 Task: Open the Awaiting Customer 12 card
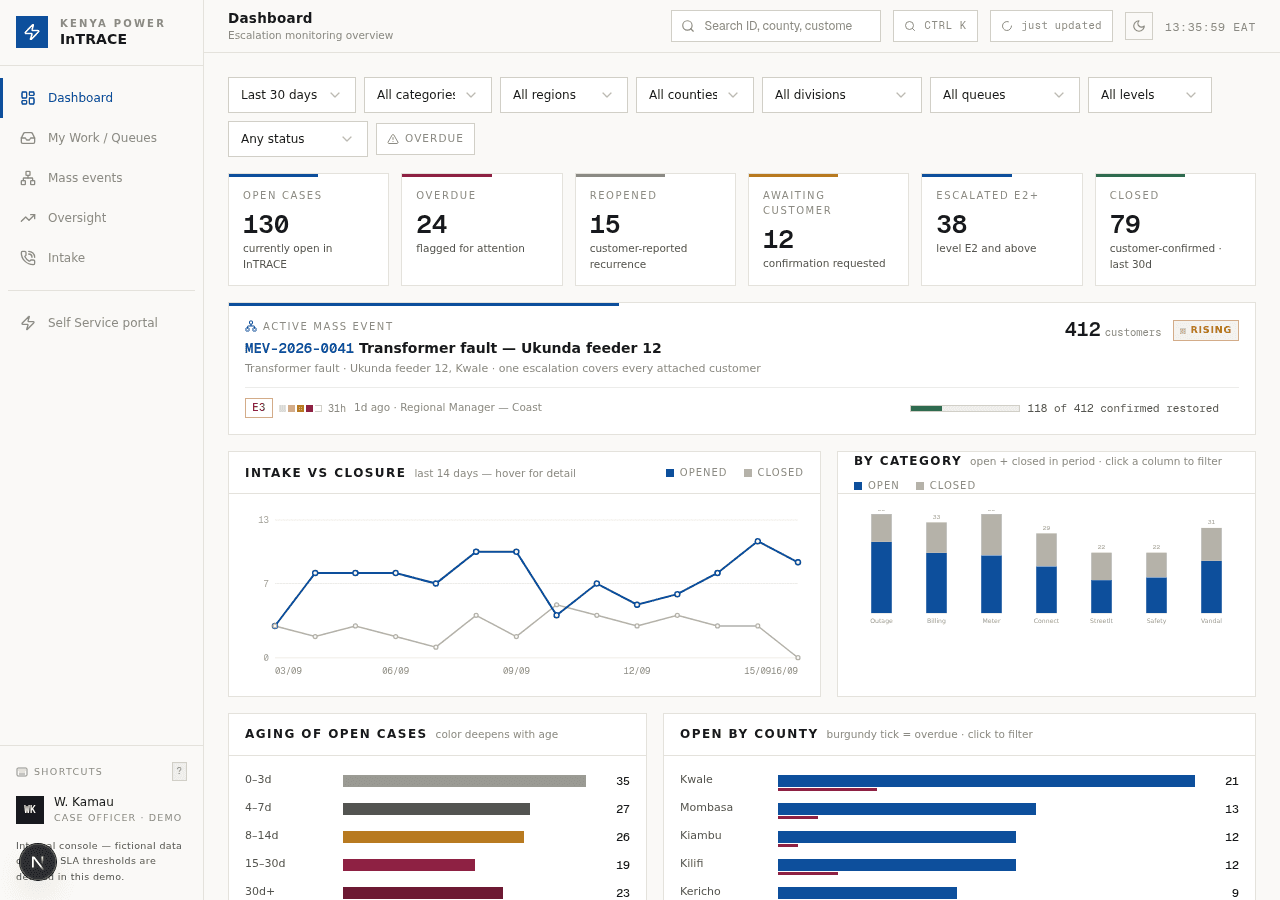click(x=828, y=230)
